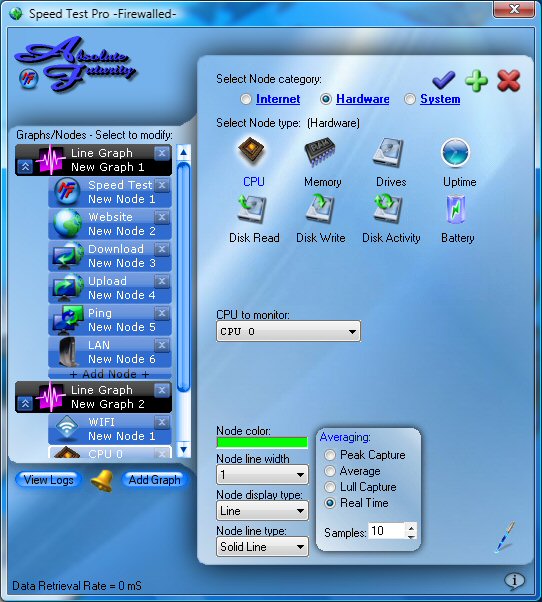Click the green Node color swatch
The image size is (542, 602).
pos(262,443)
